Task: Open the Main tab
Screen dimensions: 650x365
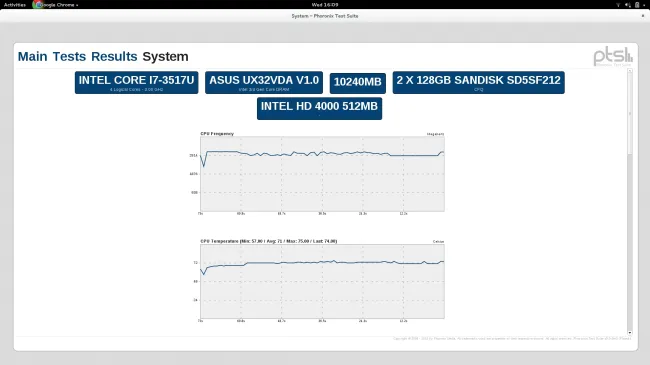Action: pyautogui.click(x=32, y=56)
